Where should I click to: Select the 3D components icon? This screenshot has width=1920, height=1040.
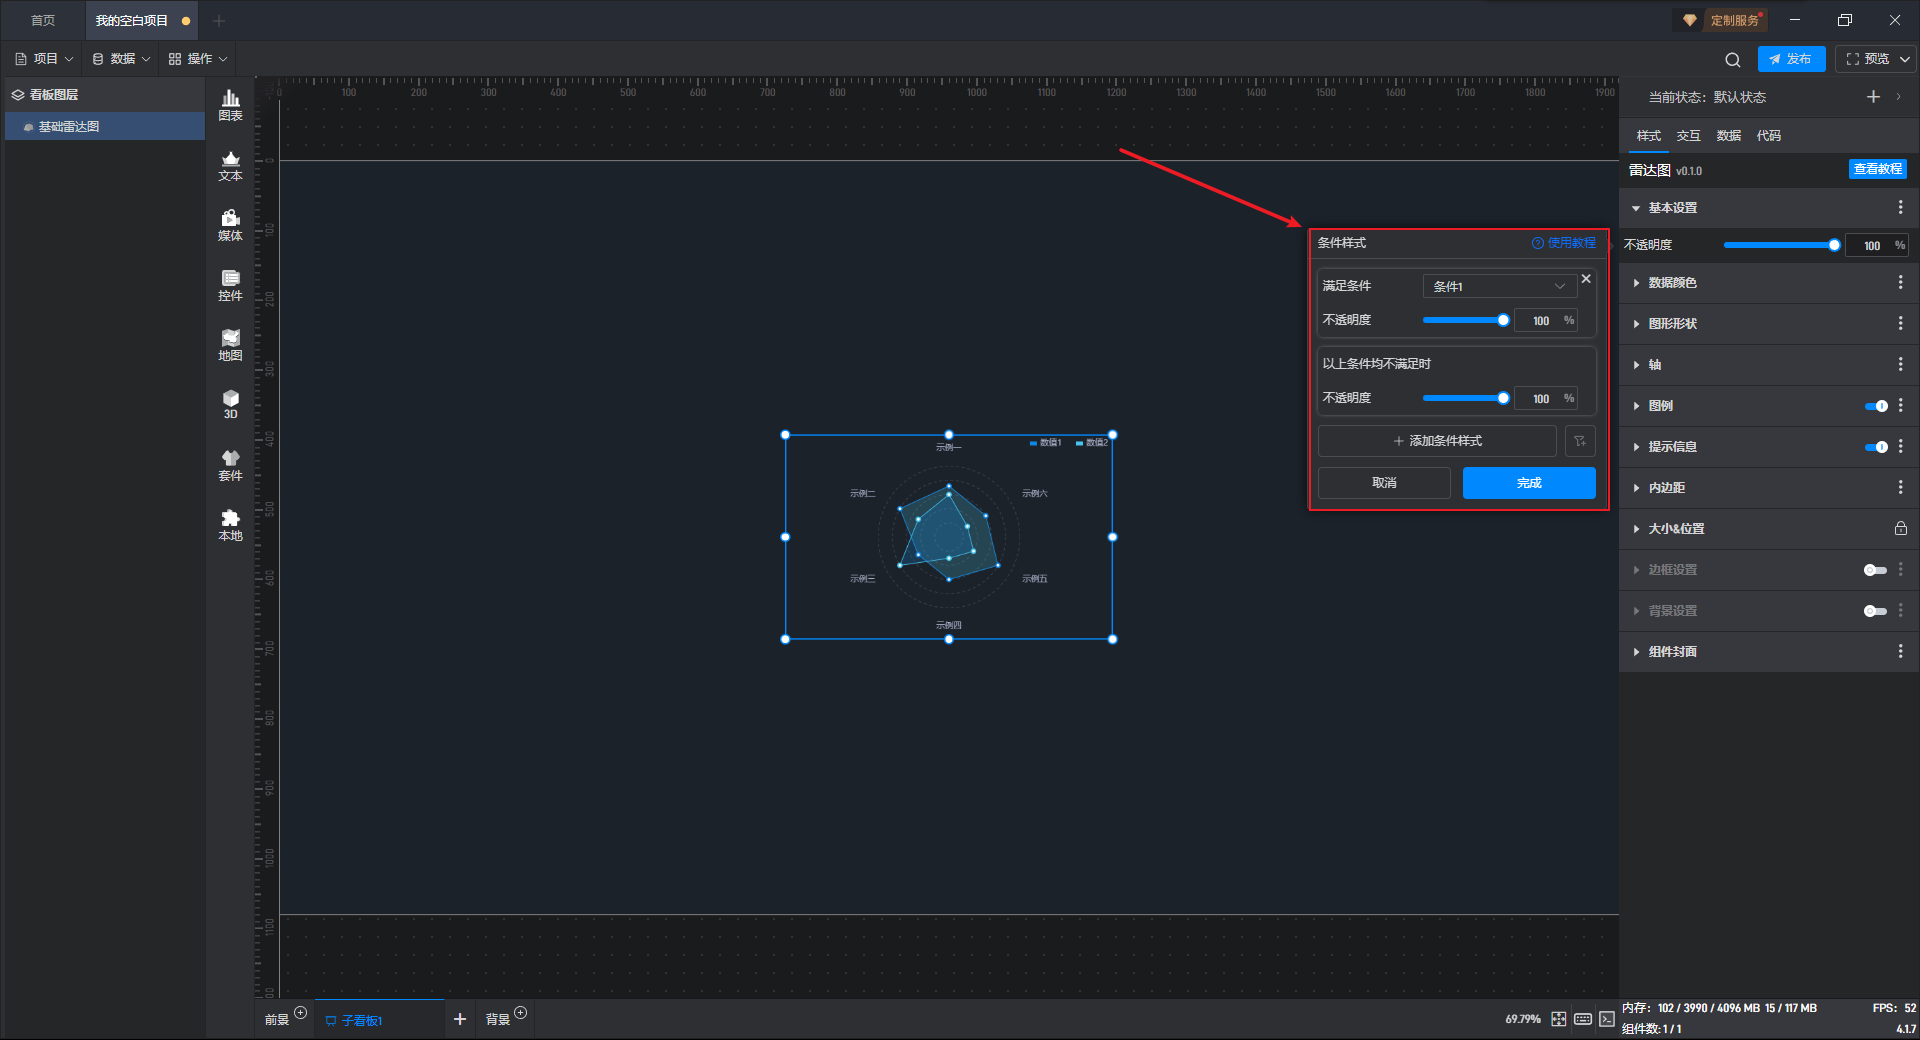pyautogui.click(x=230, y=404)
